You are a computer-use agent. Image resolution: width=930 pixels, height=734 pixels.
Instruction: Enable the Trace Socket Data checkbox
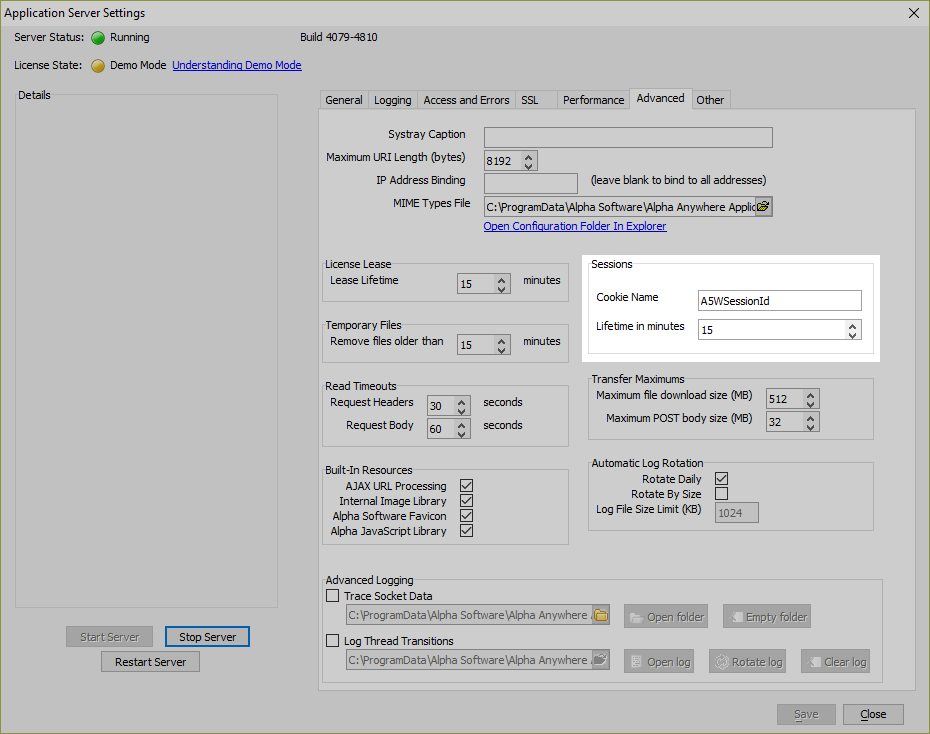coord(333,595)
